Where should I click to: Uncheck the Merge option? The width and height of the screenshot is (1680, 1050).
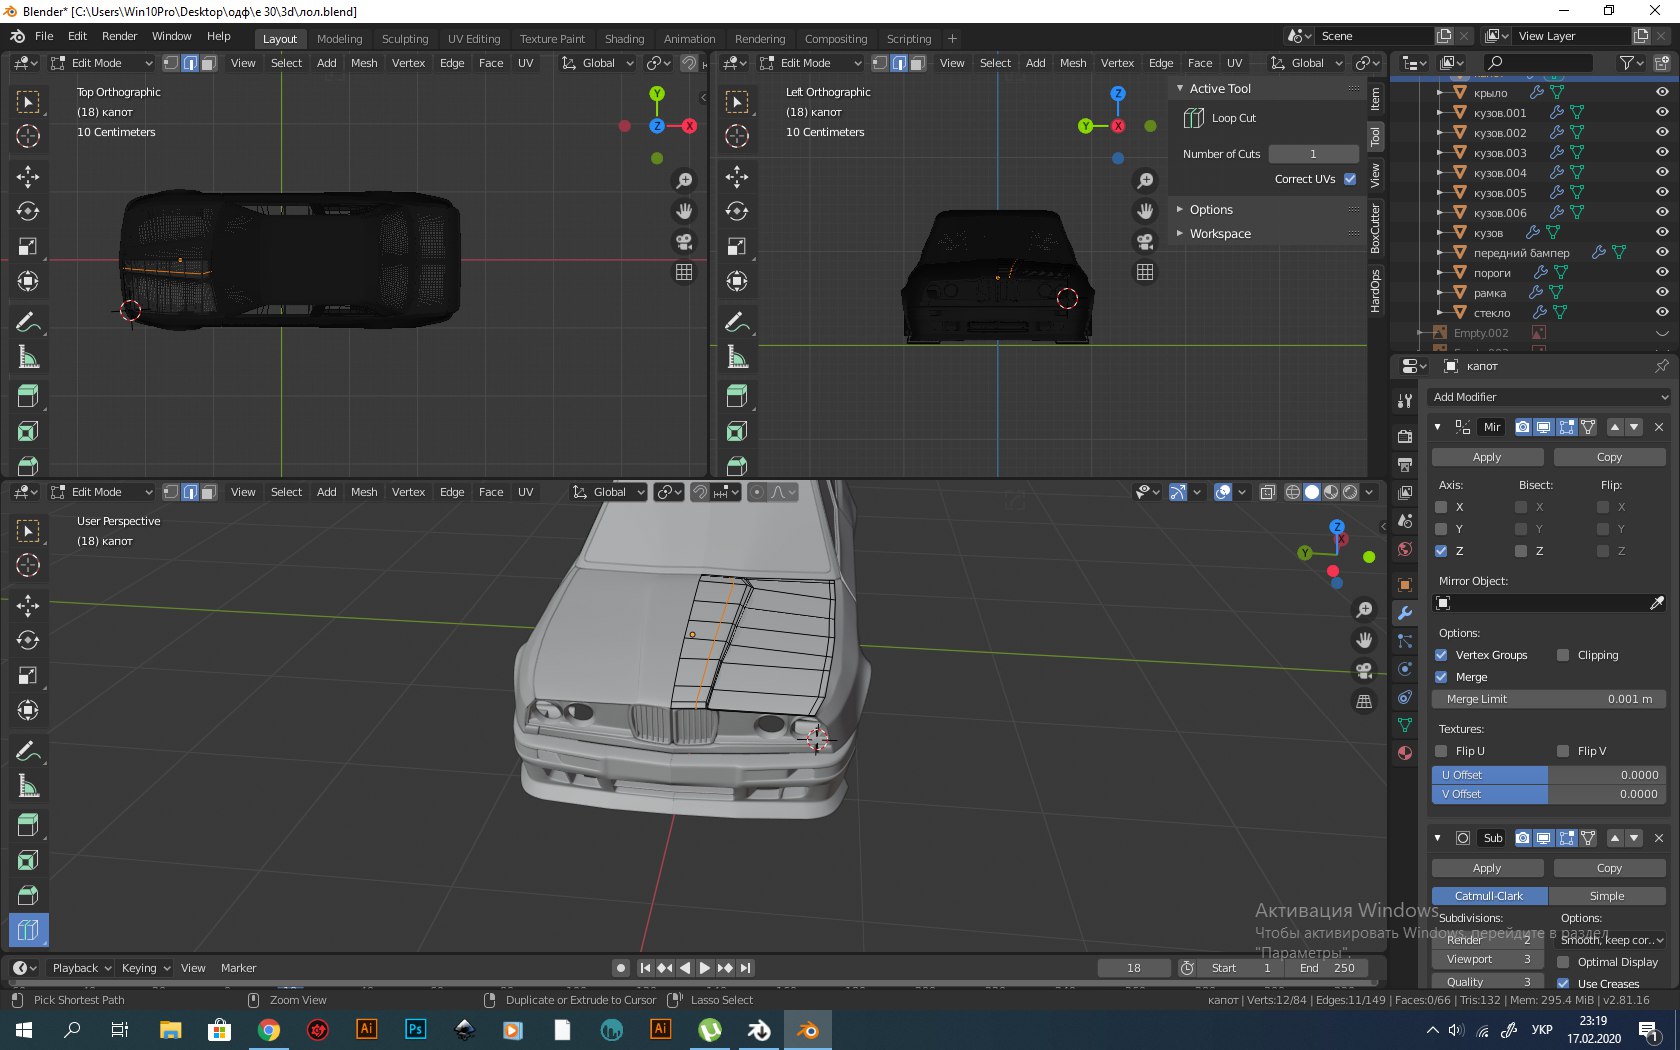pos(1441,677)
